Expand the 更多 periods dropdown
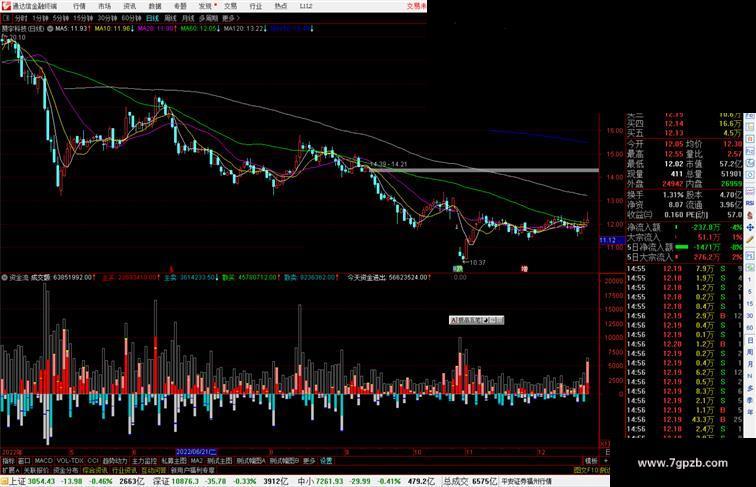The width and height of the screenshot is (756, 487). coord(231,18)
